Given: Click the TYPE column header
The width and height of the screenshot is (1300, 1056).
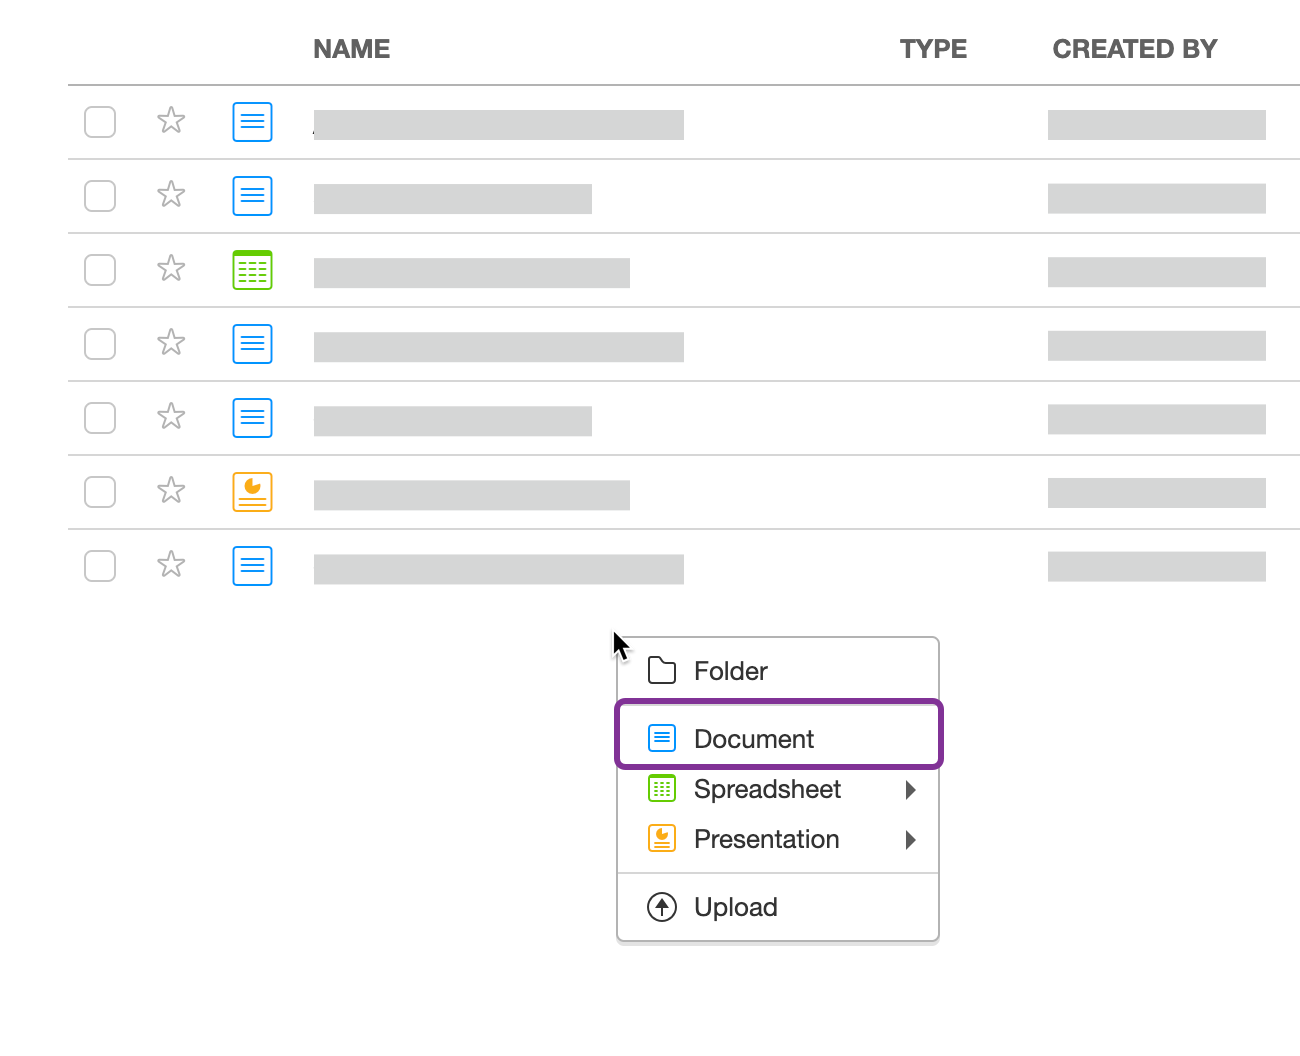Looking at the screenshot, I should 933,49.
